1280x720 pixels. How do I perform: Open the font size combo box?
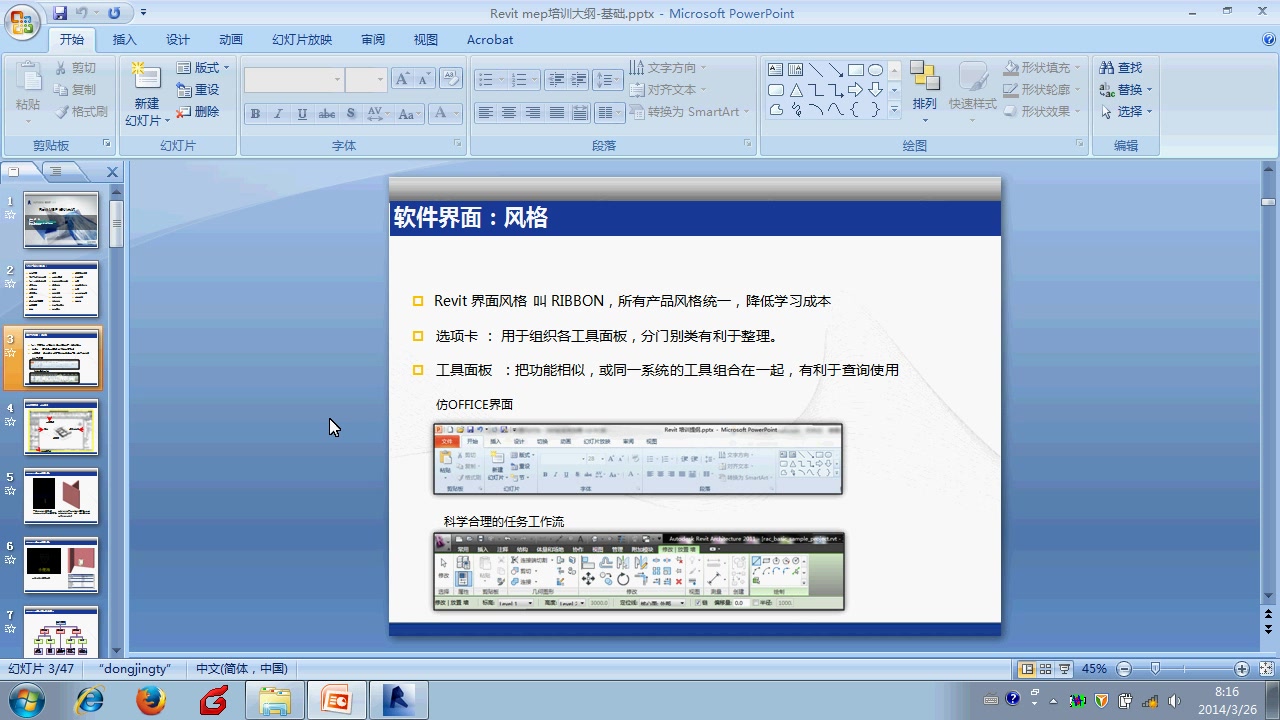[x=366, y=80]
